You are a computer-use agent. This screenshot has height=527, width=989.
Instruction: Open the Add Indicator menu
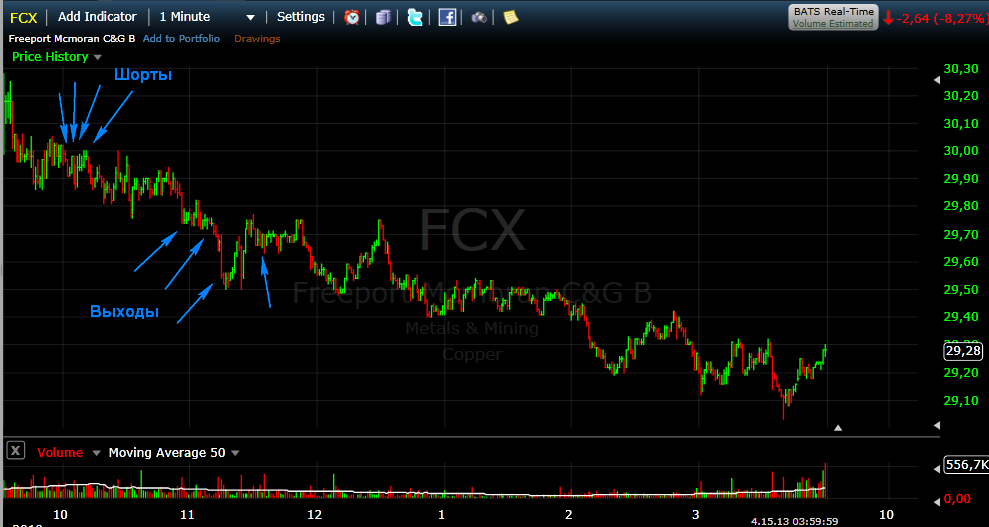[x=97, y=17]
